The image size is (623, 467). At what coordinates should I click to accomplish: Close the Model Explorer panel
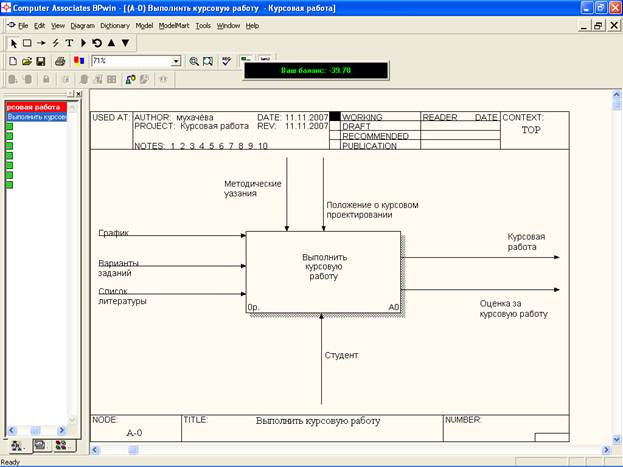point(79,94)
